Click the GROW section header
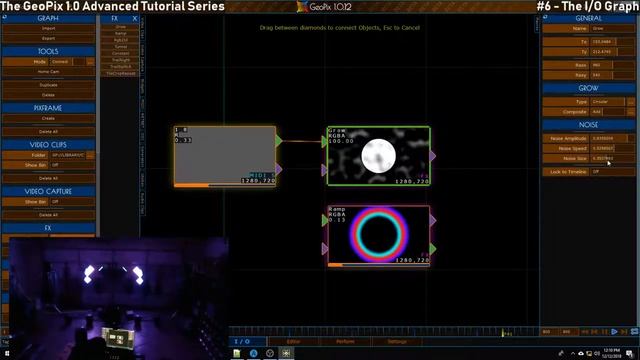Viewport: 640px width, 360px height. [589, 88]
